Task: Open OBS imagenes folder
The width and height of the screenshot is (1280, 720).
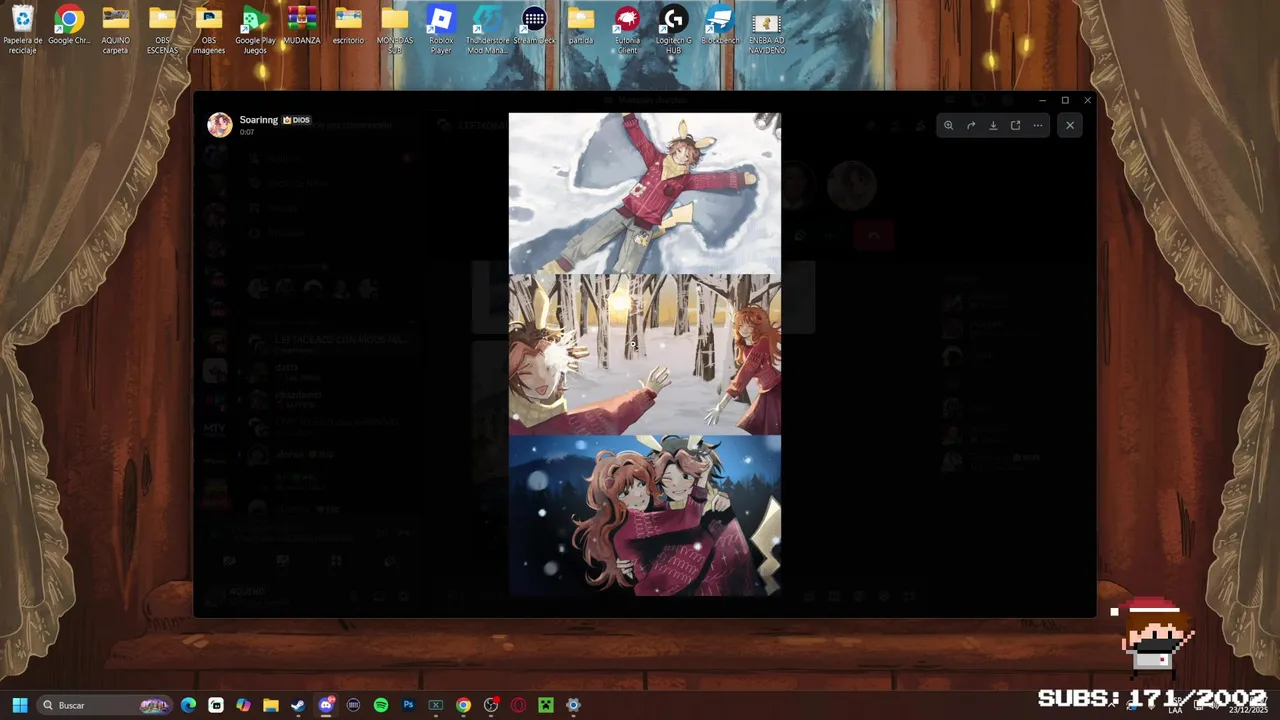Action: (209, 30)
